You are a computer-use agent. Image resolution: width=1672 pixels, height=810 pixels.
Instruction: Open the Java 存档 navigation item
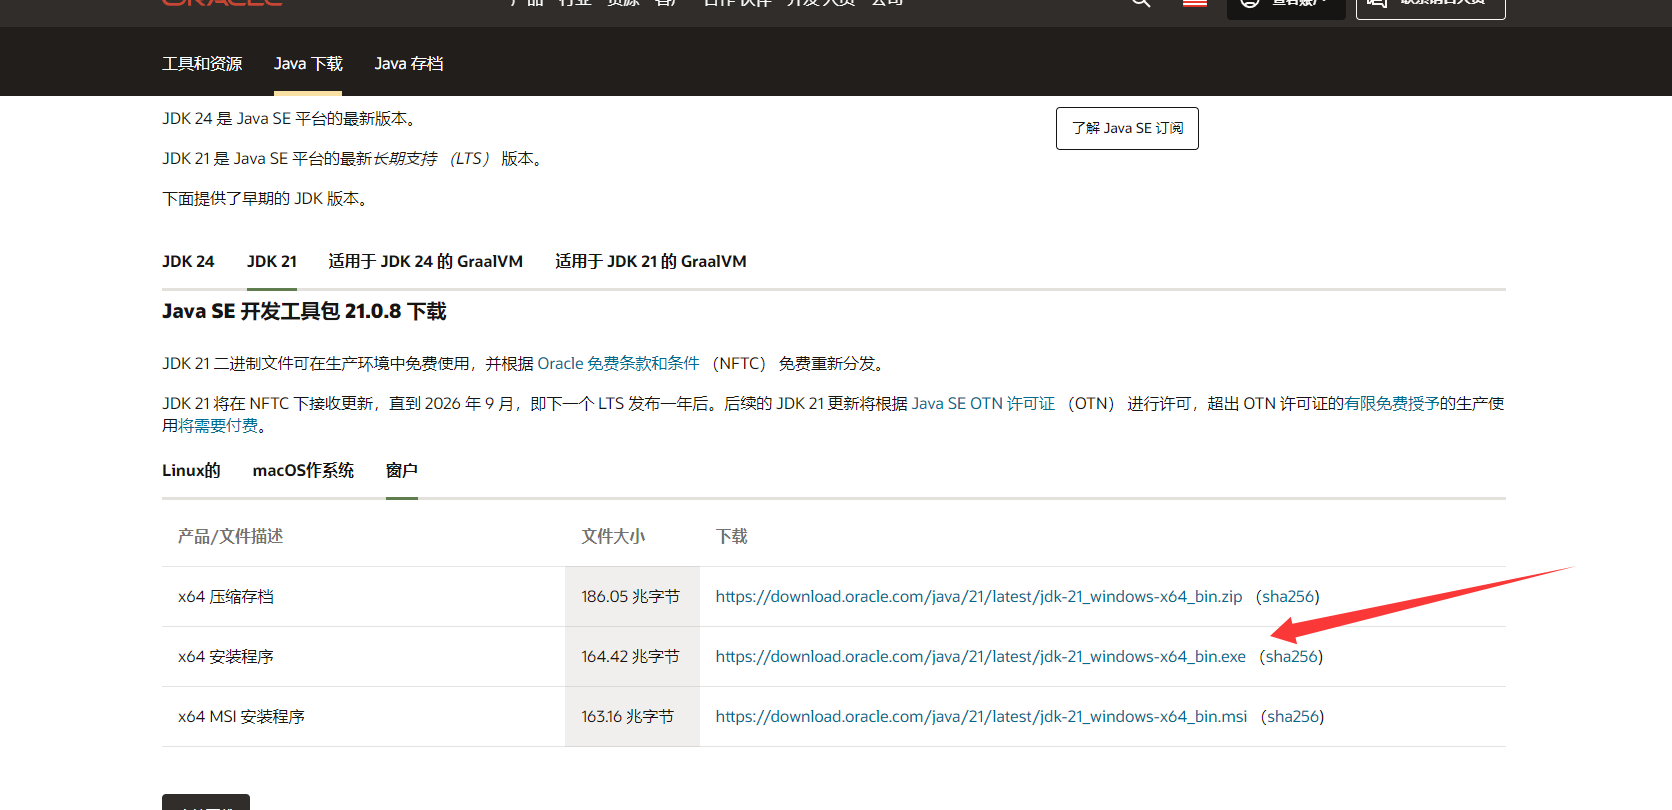[409, 64]
